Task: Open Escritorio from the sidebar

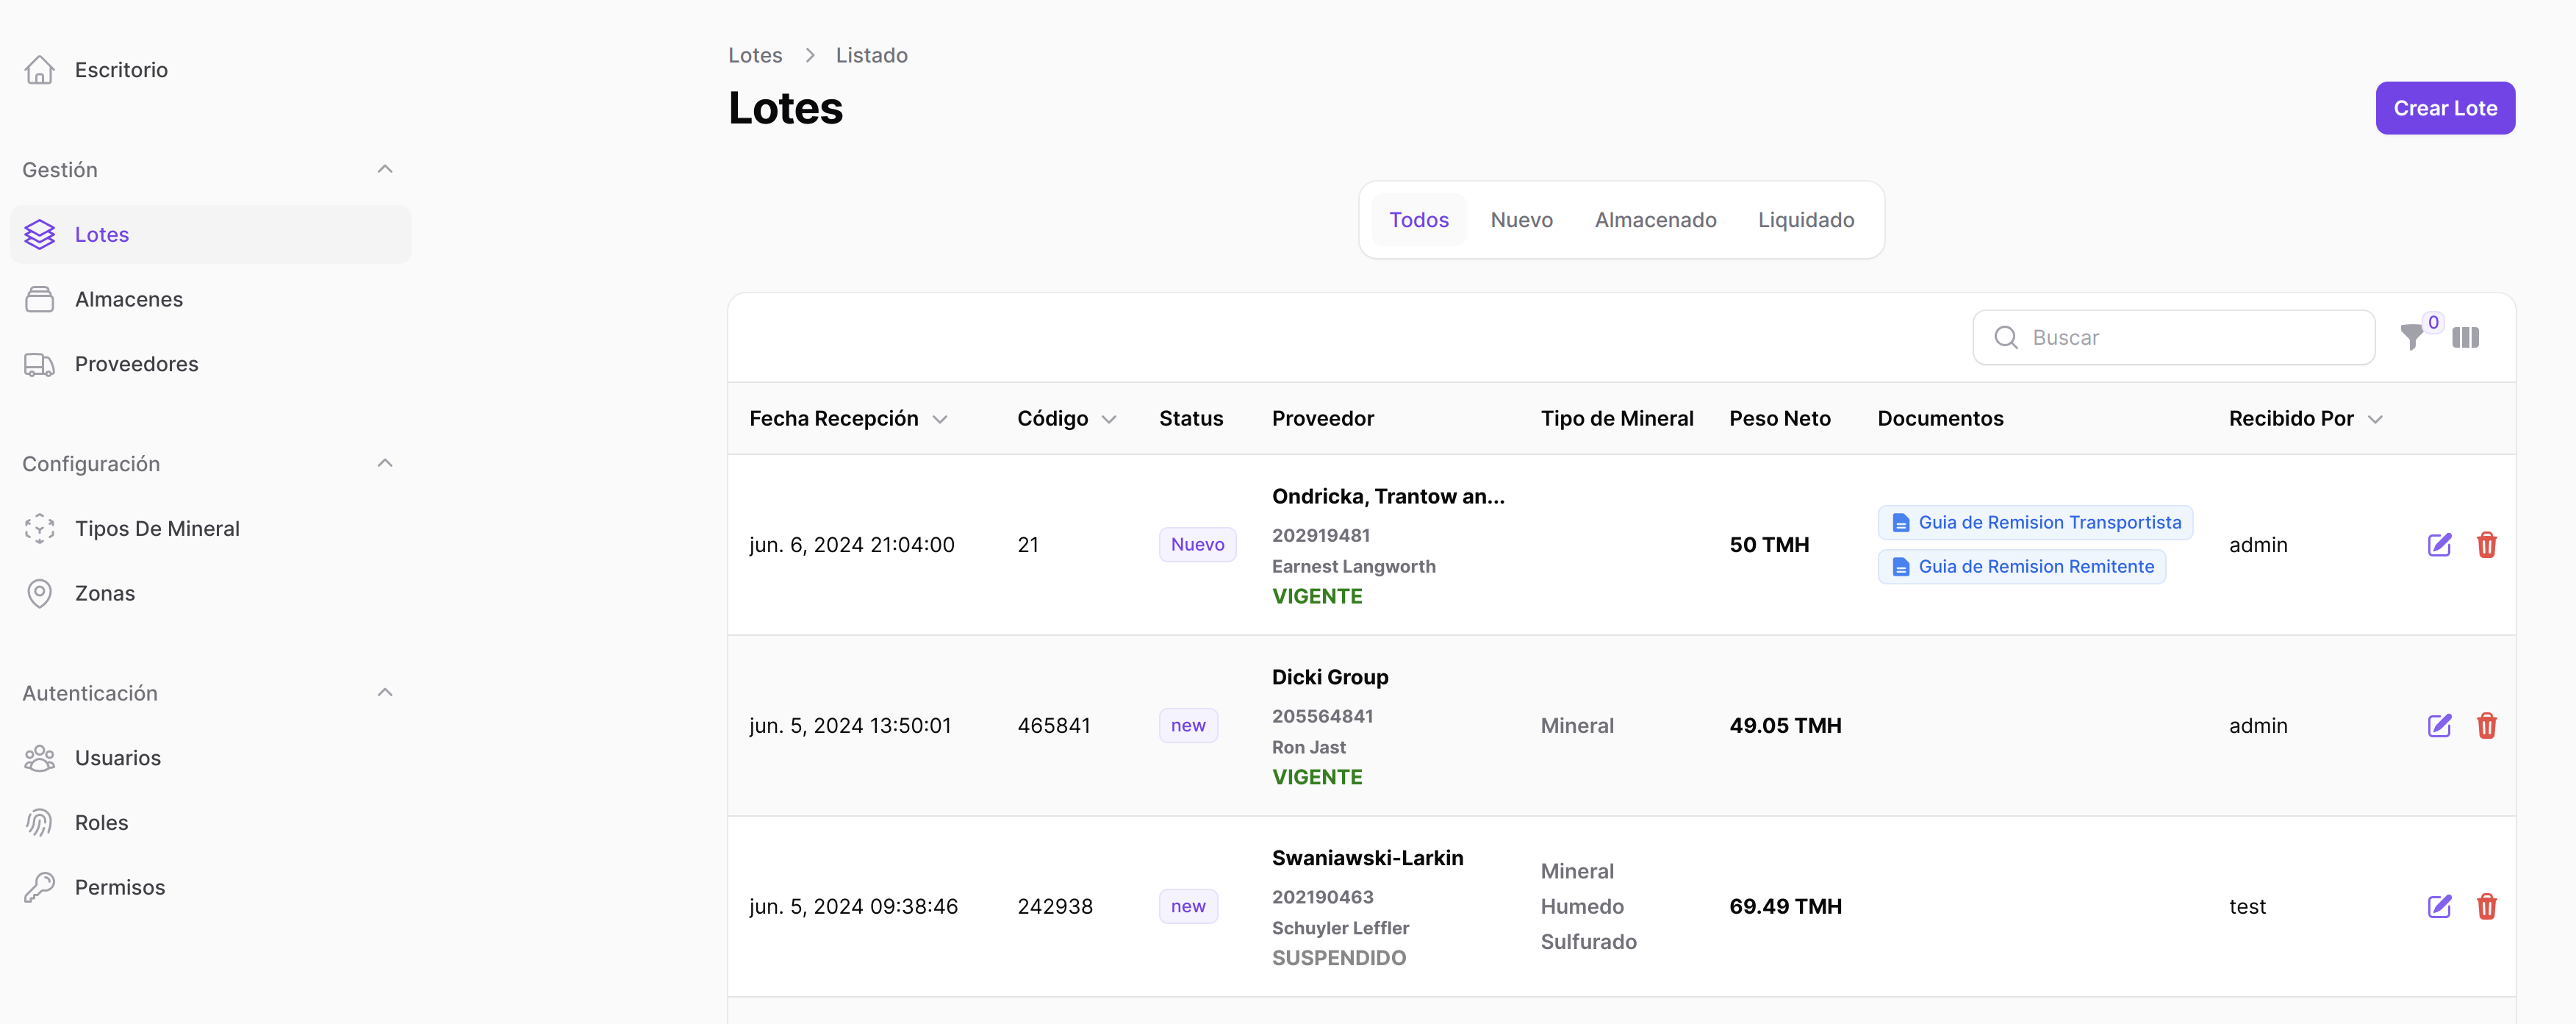Action: 211,70
